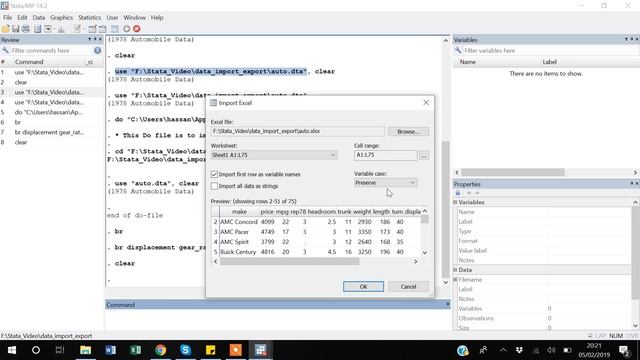Show hidden tray icons chevron
Image resolution: width=640 pixels, height=360 pixels.
tap(503, 350)
